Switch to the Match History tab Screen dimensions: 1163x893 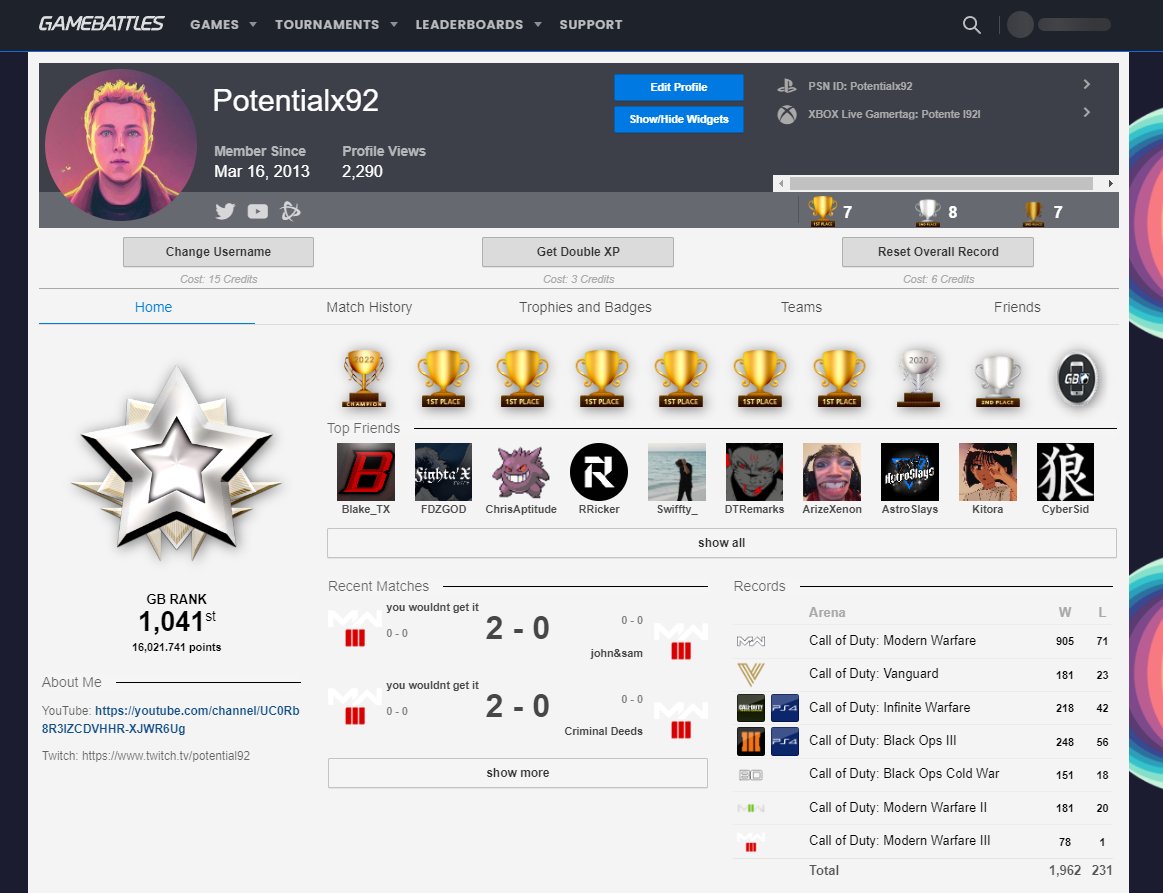[369, 307]
